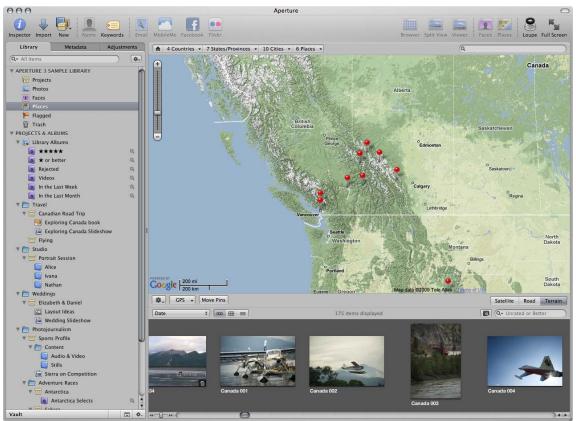Switch to the Adjustments tab
576x421 pixels.
coord(122,47)
